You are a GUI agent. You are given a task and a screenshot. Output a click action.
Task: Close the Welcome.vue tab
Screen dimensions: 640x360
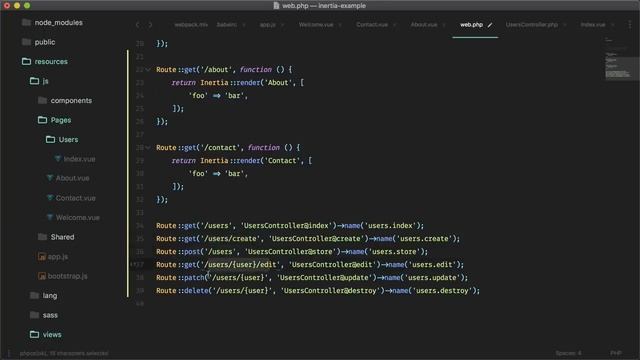[340, 25]
